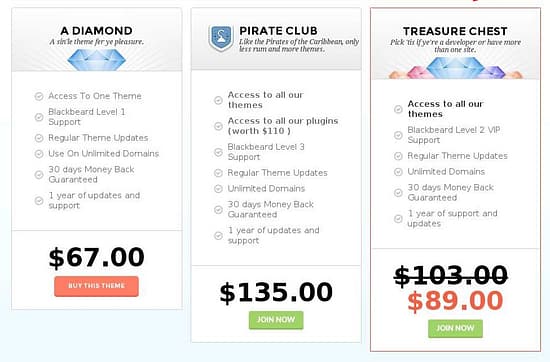Join now on the Treasure Chest plan

(455, 328)
